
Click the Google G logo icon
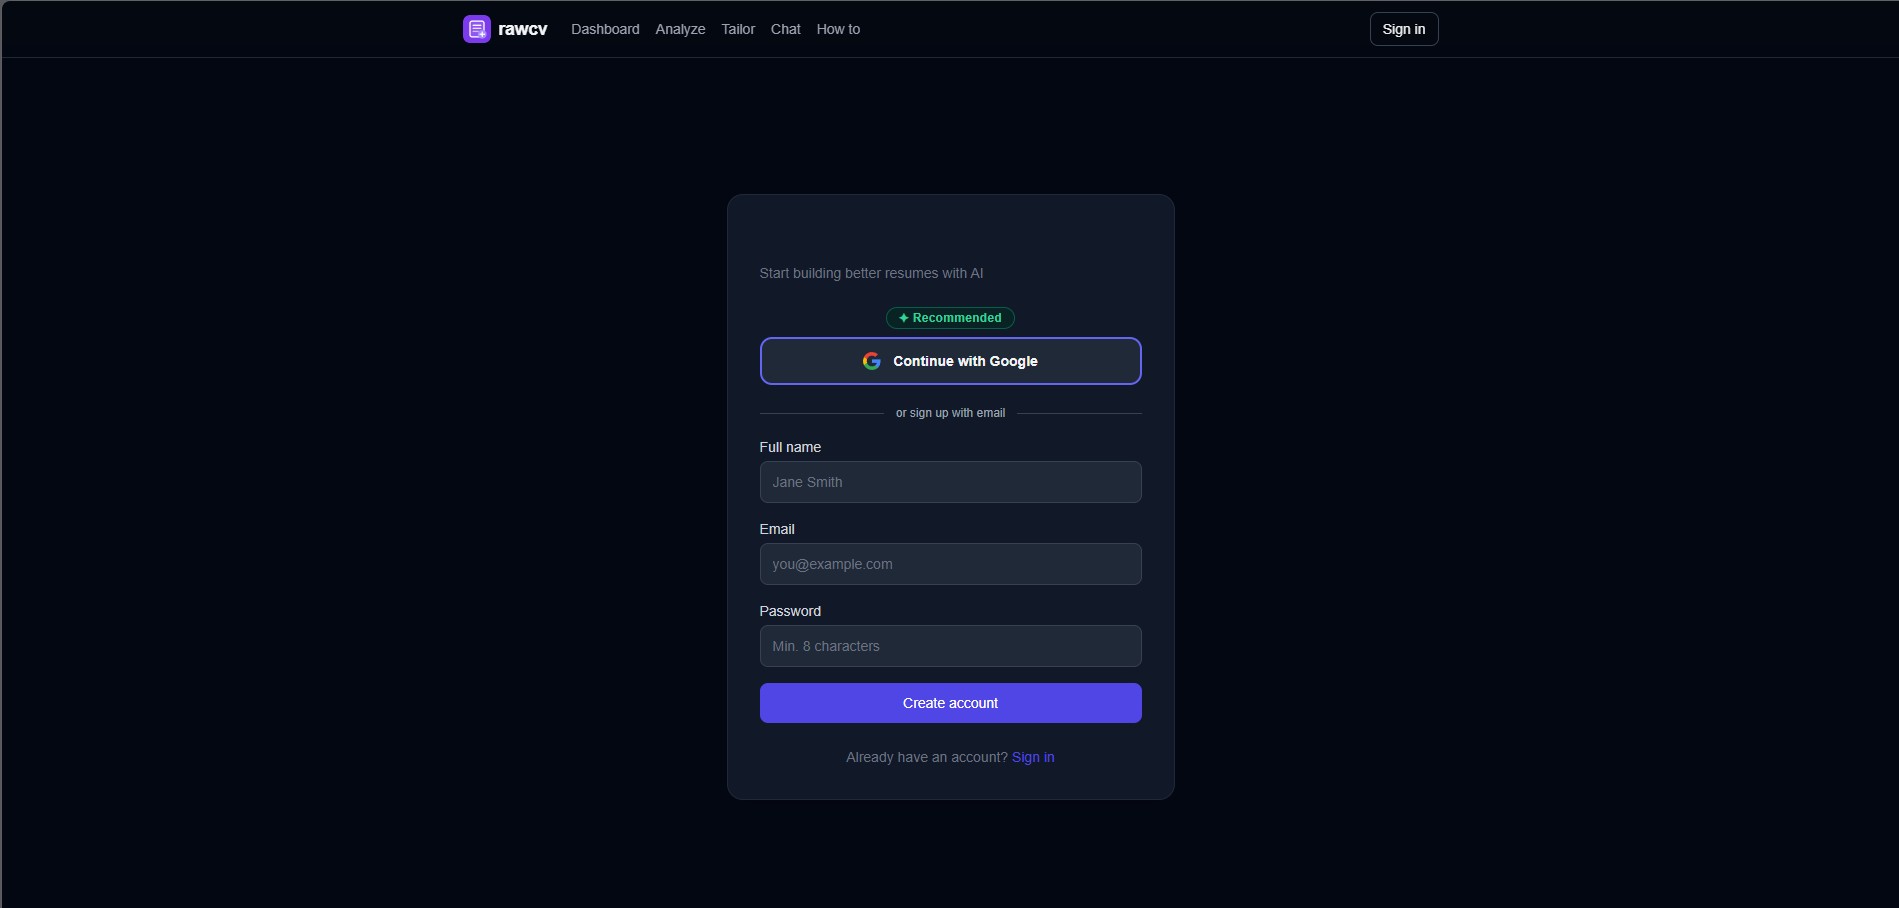pyautogui.click(x=872, y=361)
